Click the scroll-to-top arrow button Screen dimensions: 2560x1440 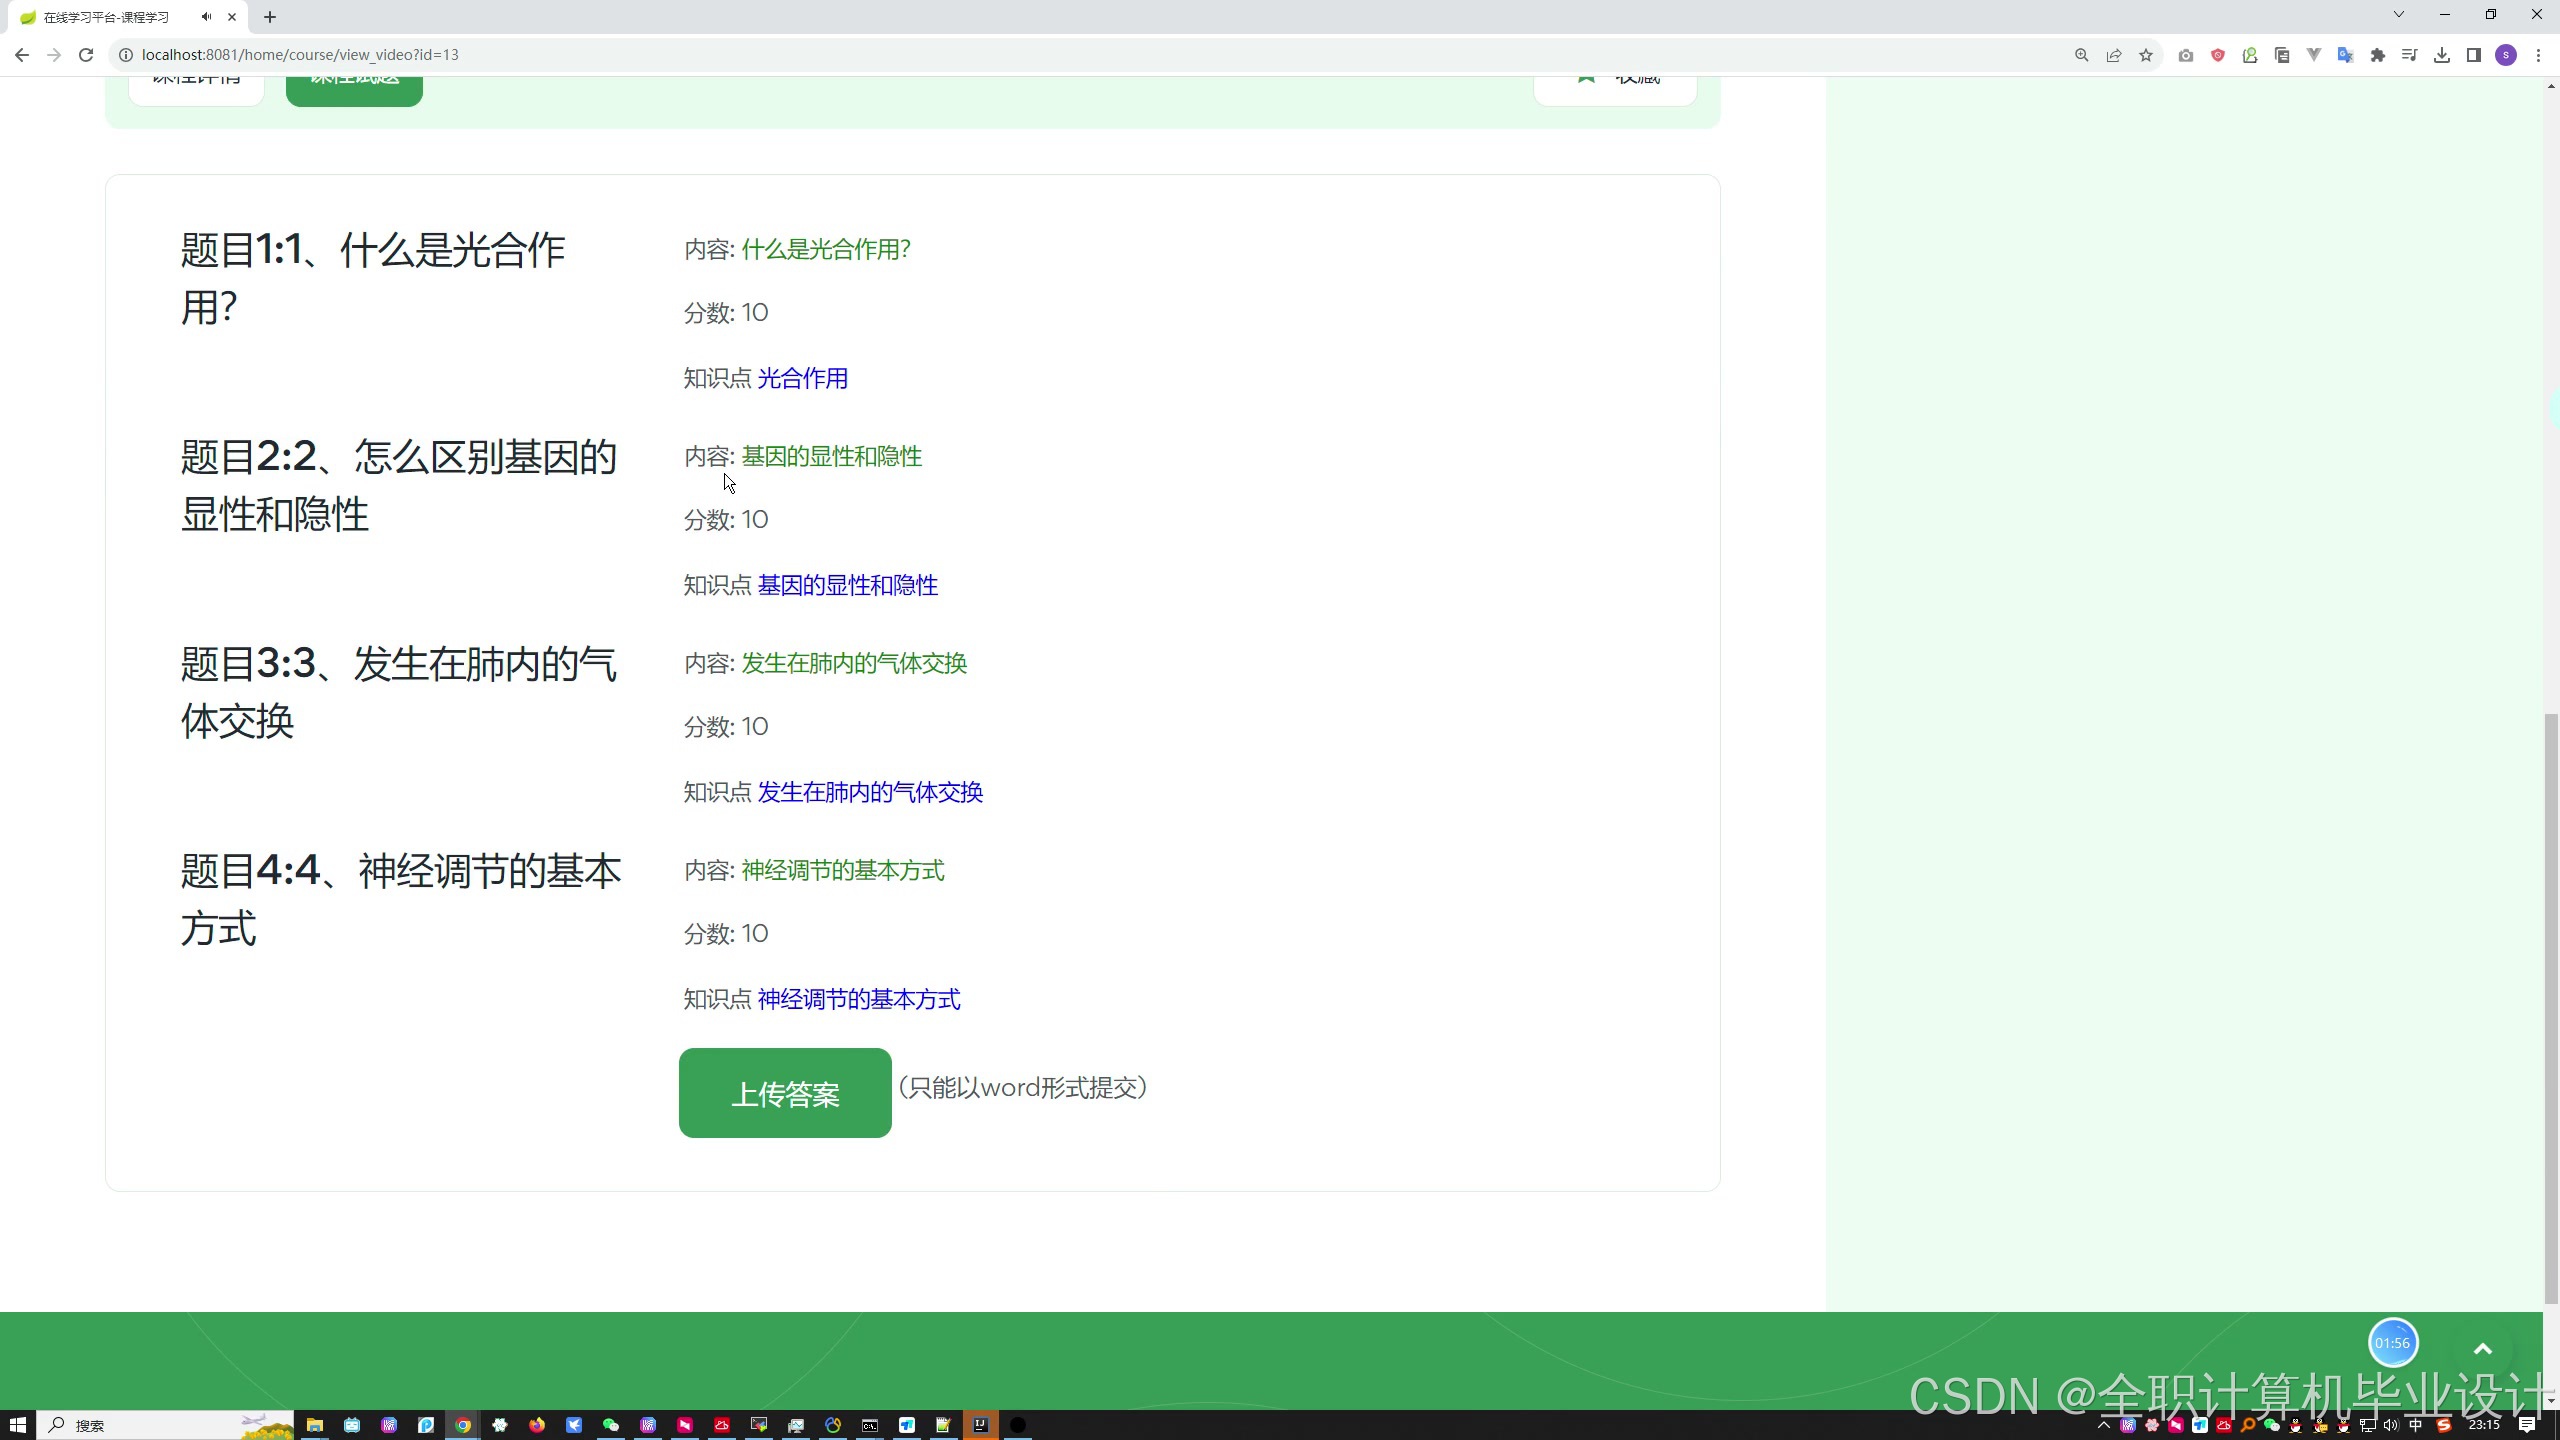tap(2482, 1349)
